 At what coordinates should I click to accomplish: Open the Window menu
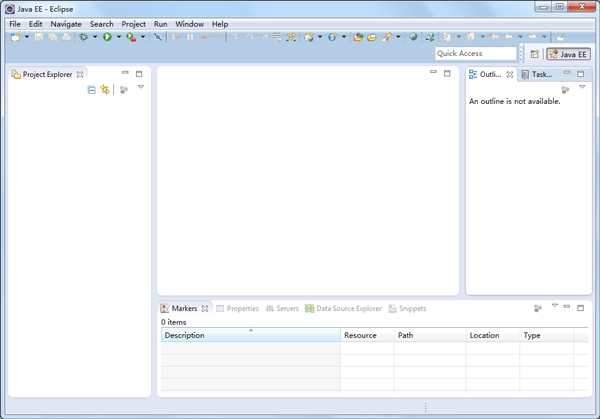tap(189, 24)
